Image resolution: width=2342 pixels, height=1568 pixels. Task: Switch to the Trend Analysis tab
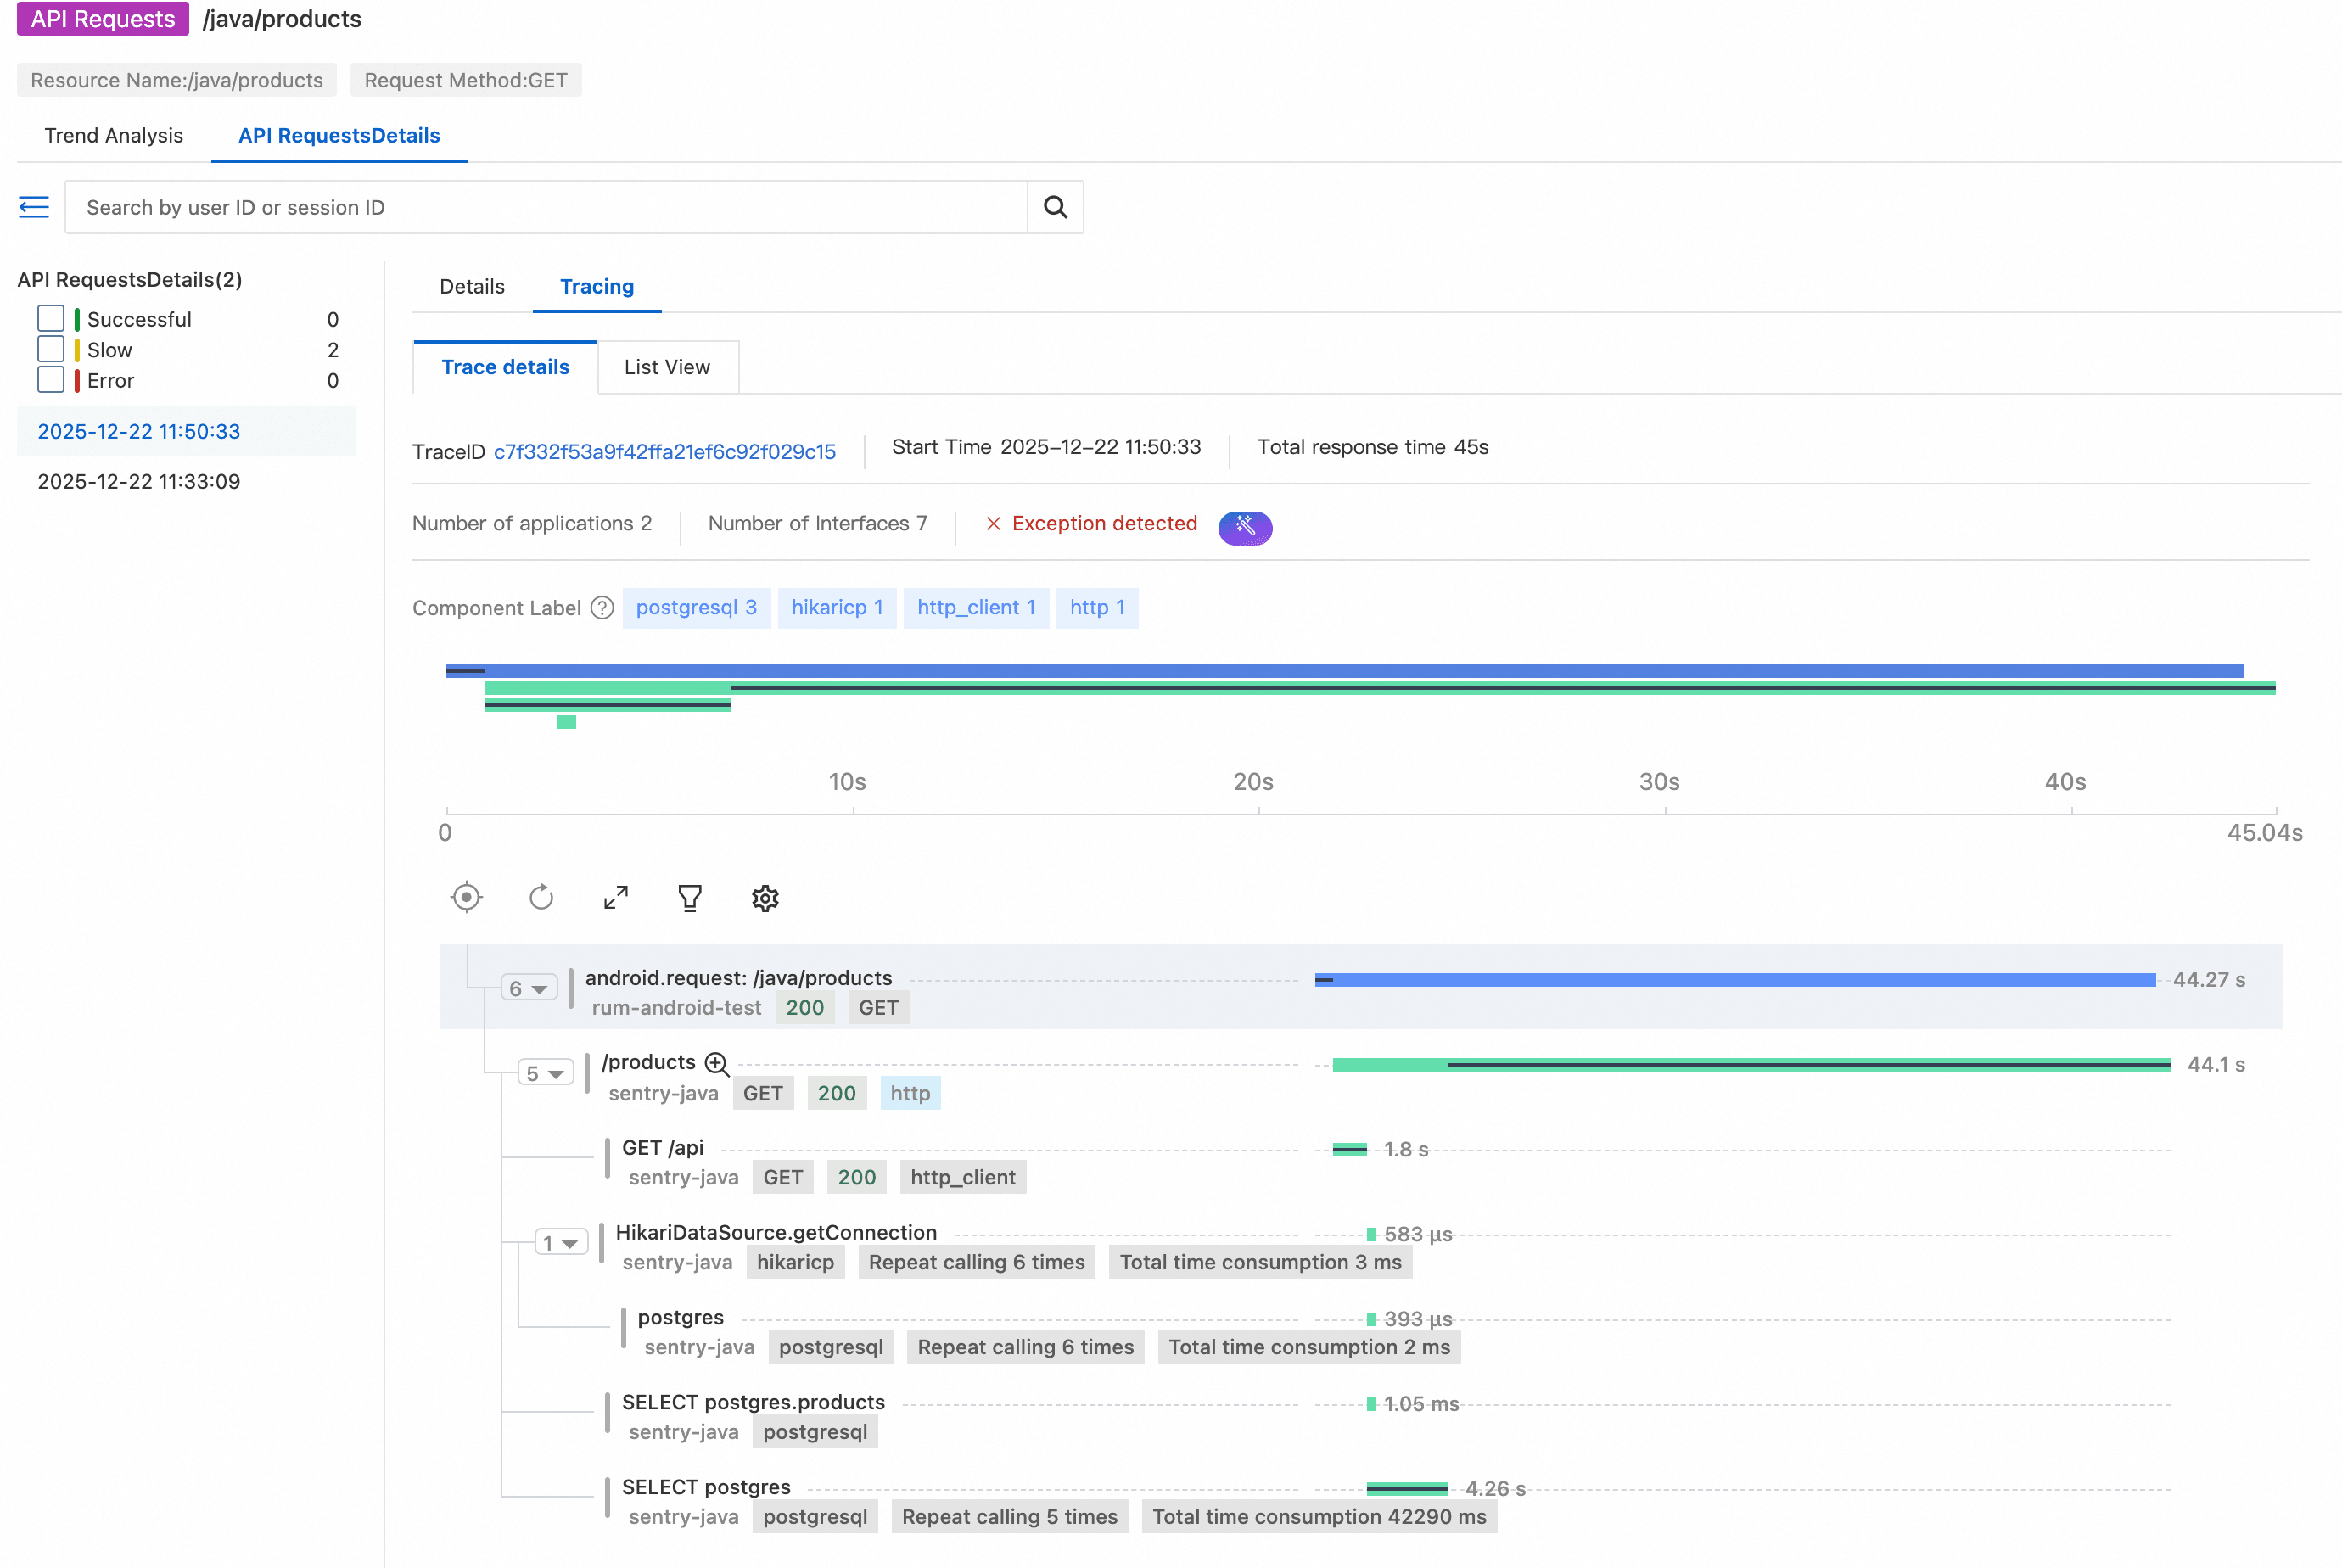click(x=114, y=135)
